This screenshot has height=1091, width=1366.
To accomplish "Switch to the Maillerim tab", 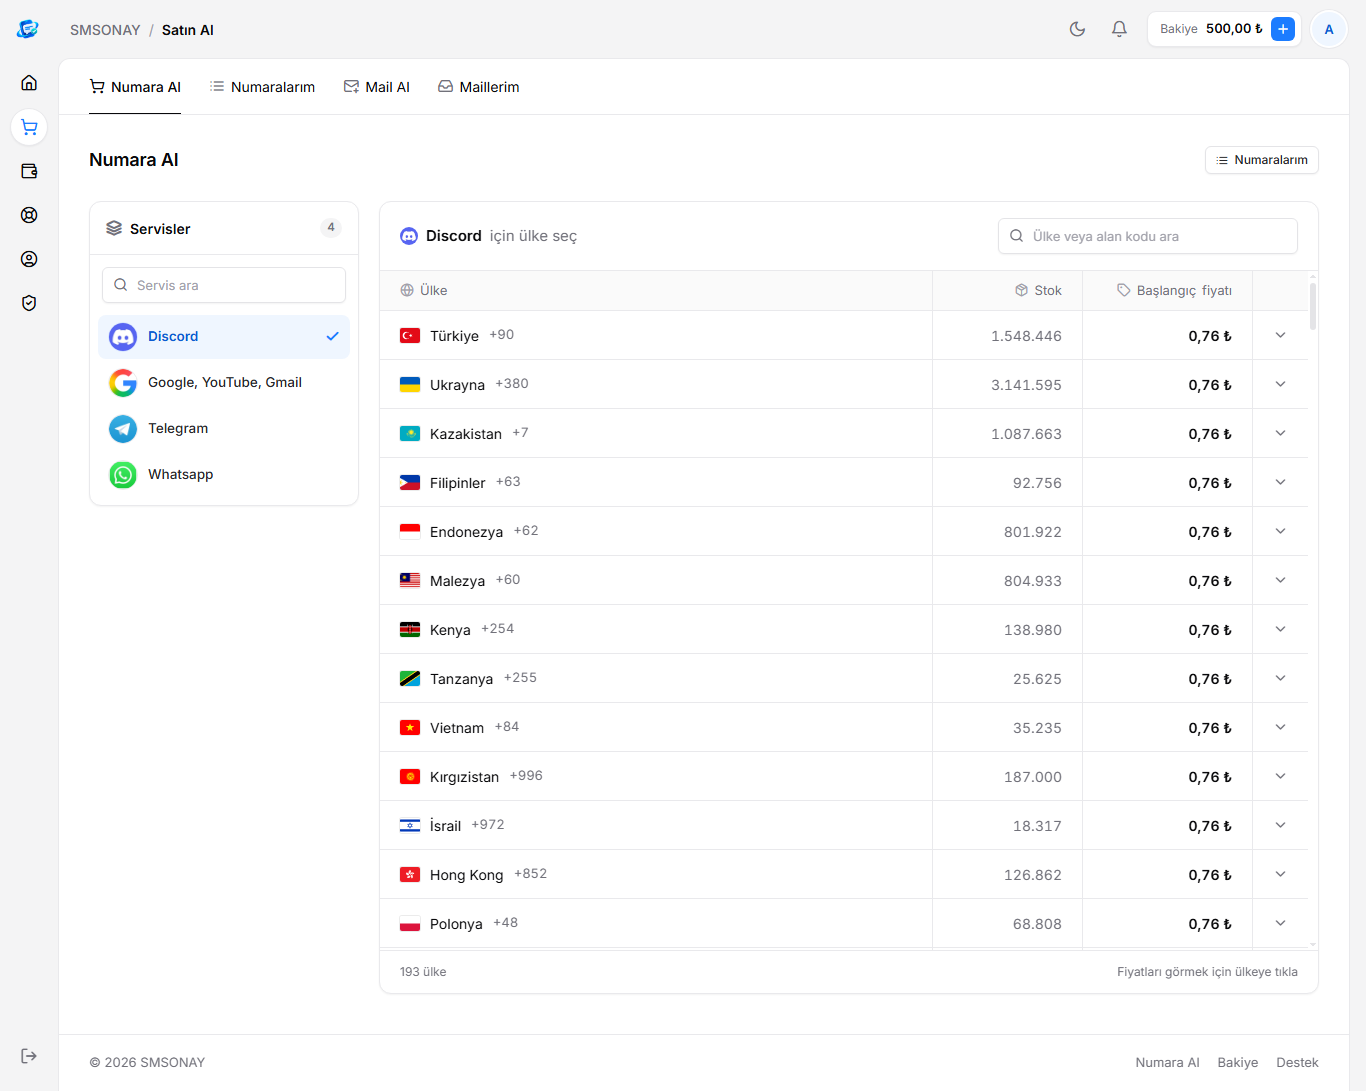I will pyautogui.click(x=478, y=87).
